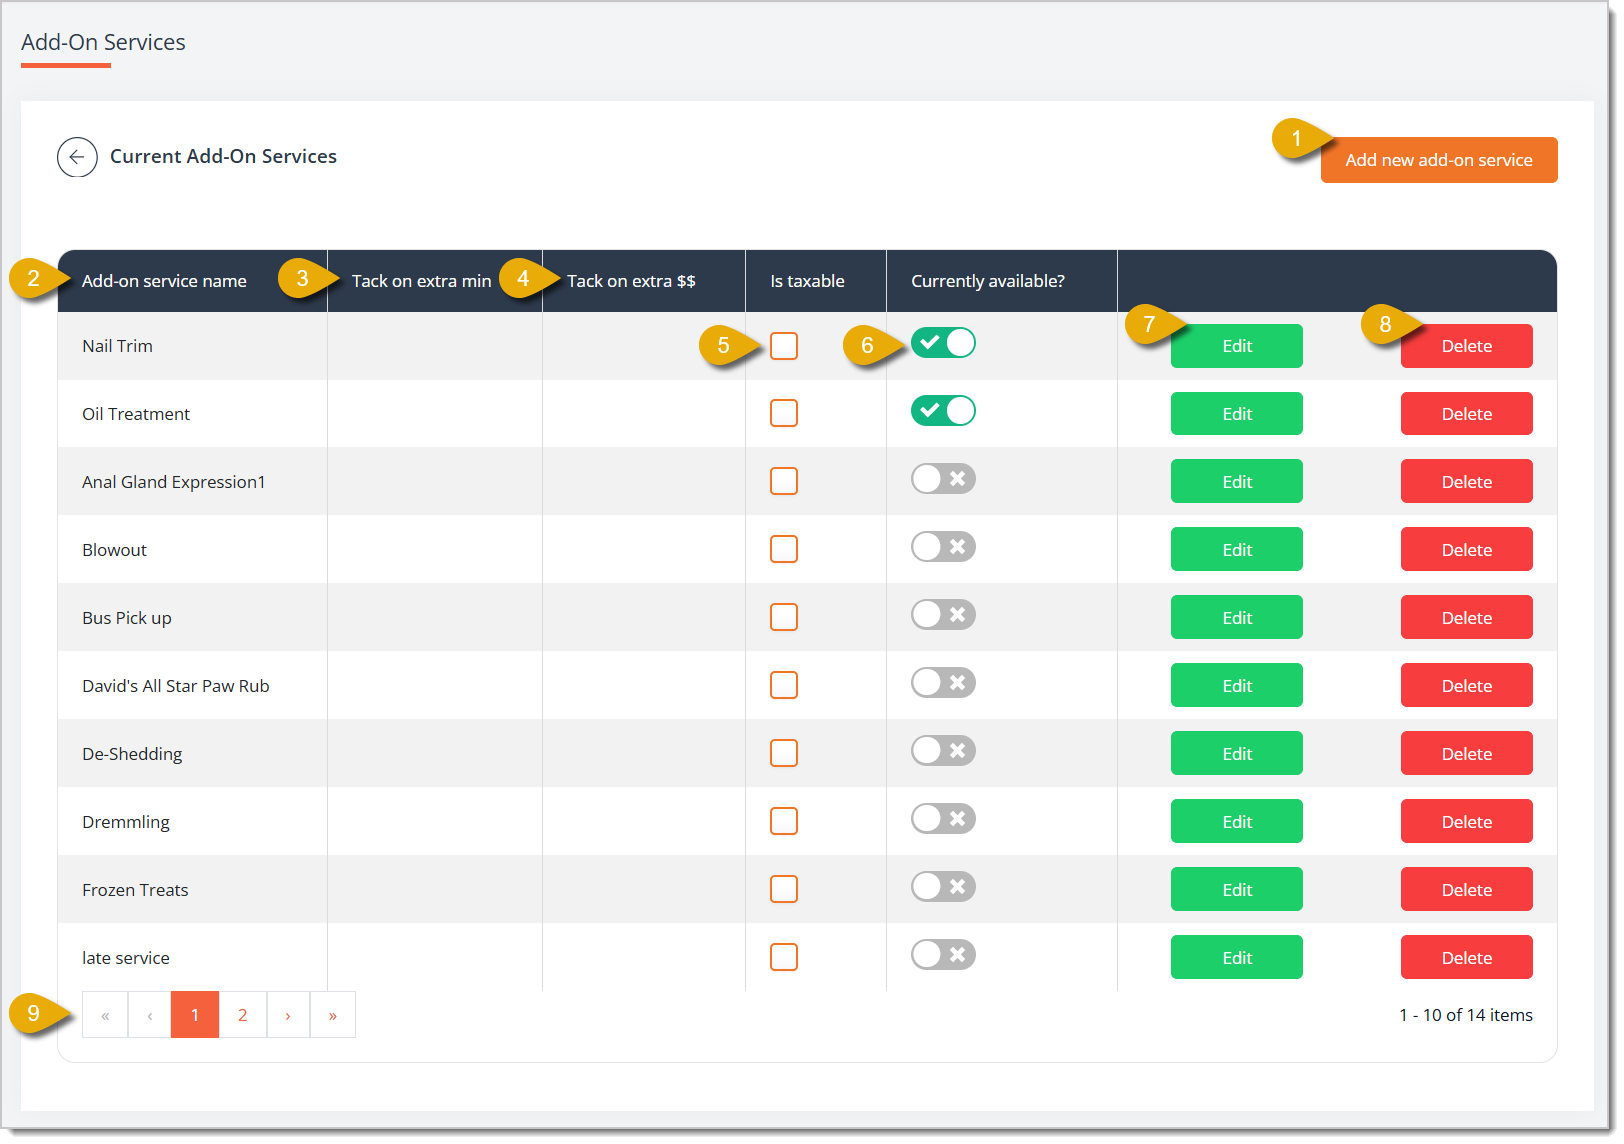Click the Frozen Treats service name
The image size is (1624, 1144).
pos(135,890)
